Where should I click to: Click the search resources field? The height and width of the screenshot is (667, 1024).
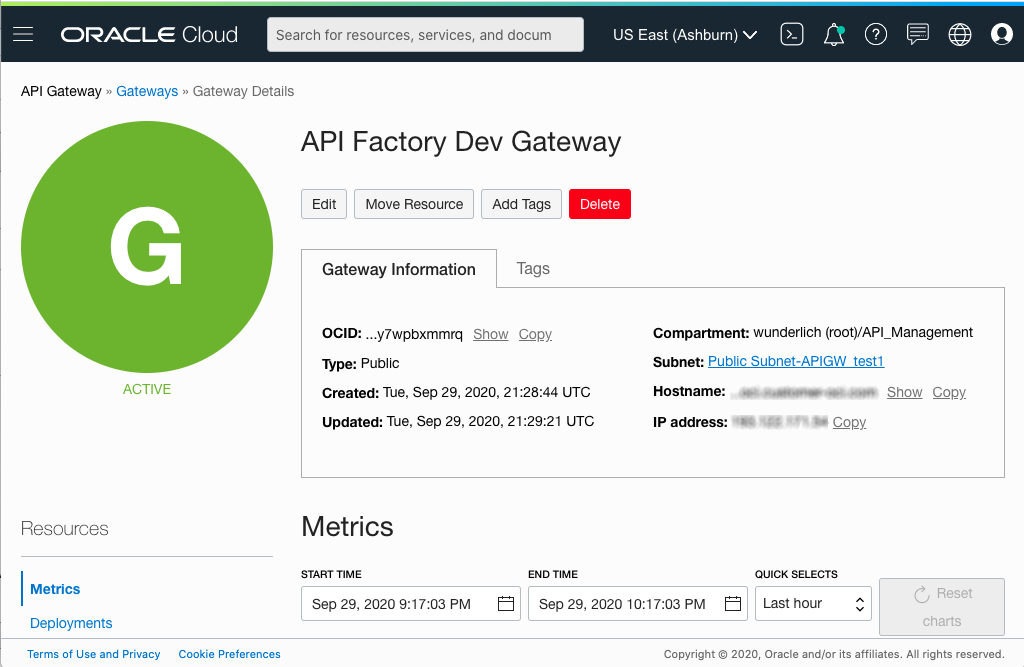[424, 34]
